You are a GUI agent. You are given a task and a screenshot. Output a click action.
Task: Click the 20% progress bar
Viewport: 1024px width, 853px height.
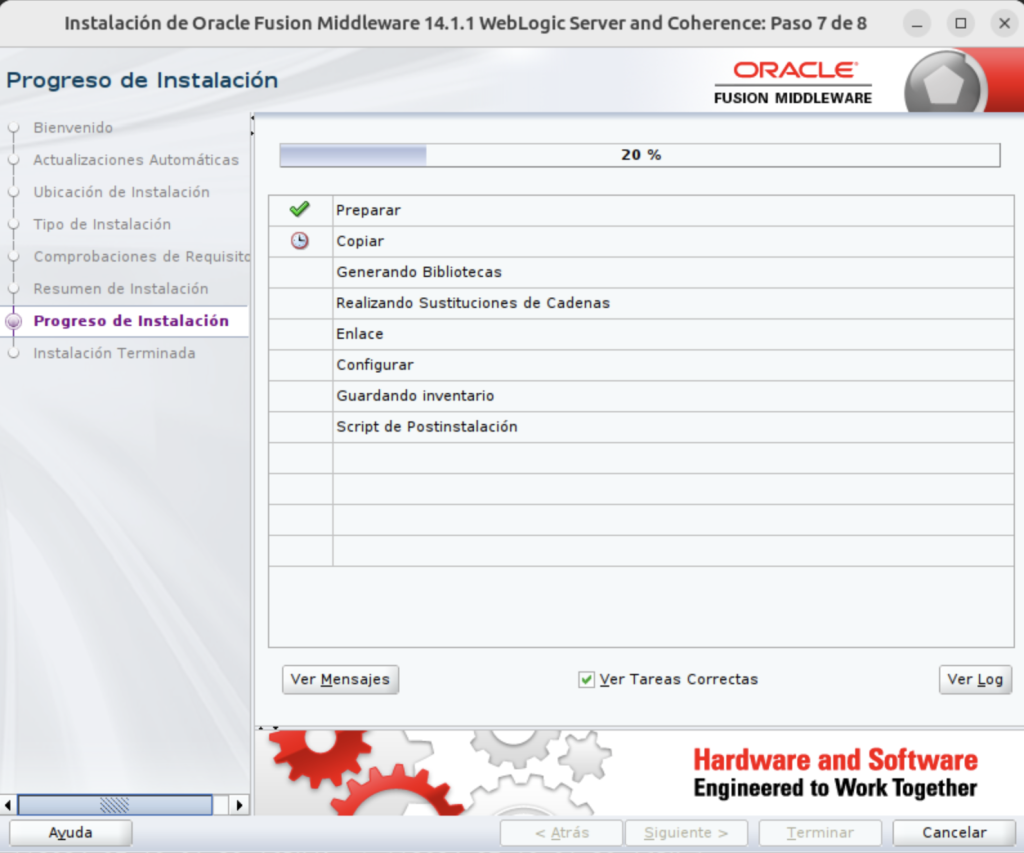tap(638, 154)
